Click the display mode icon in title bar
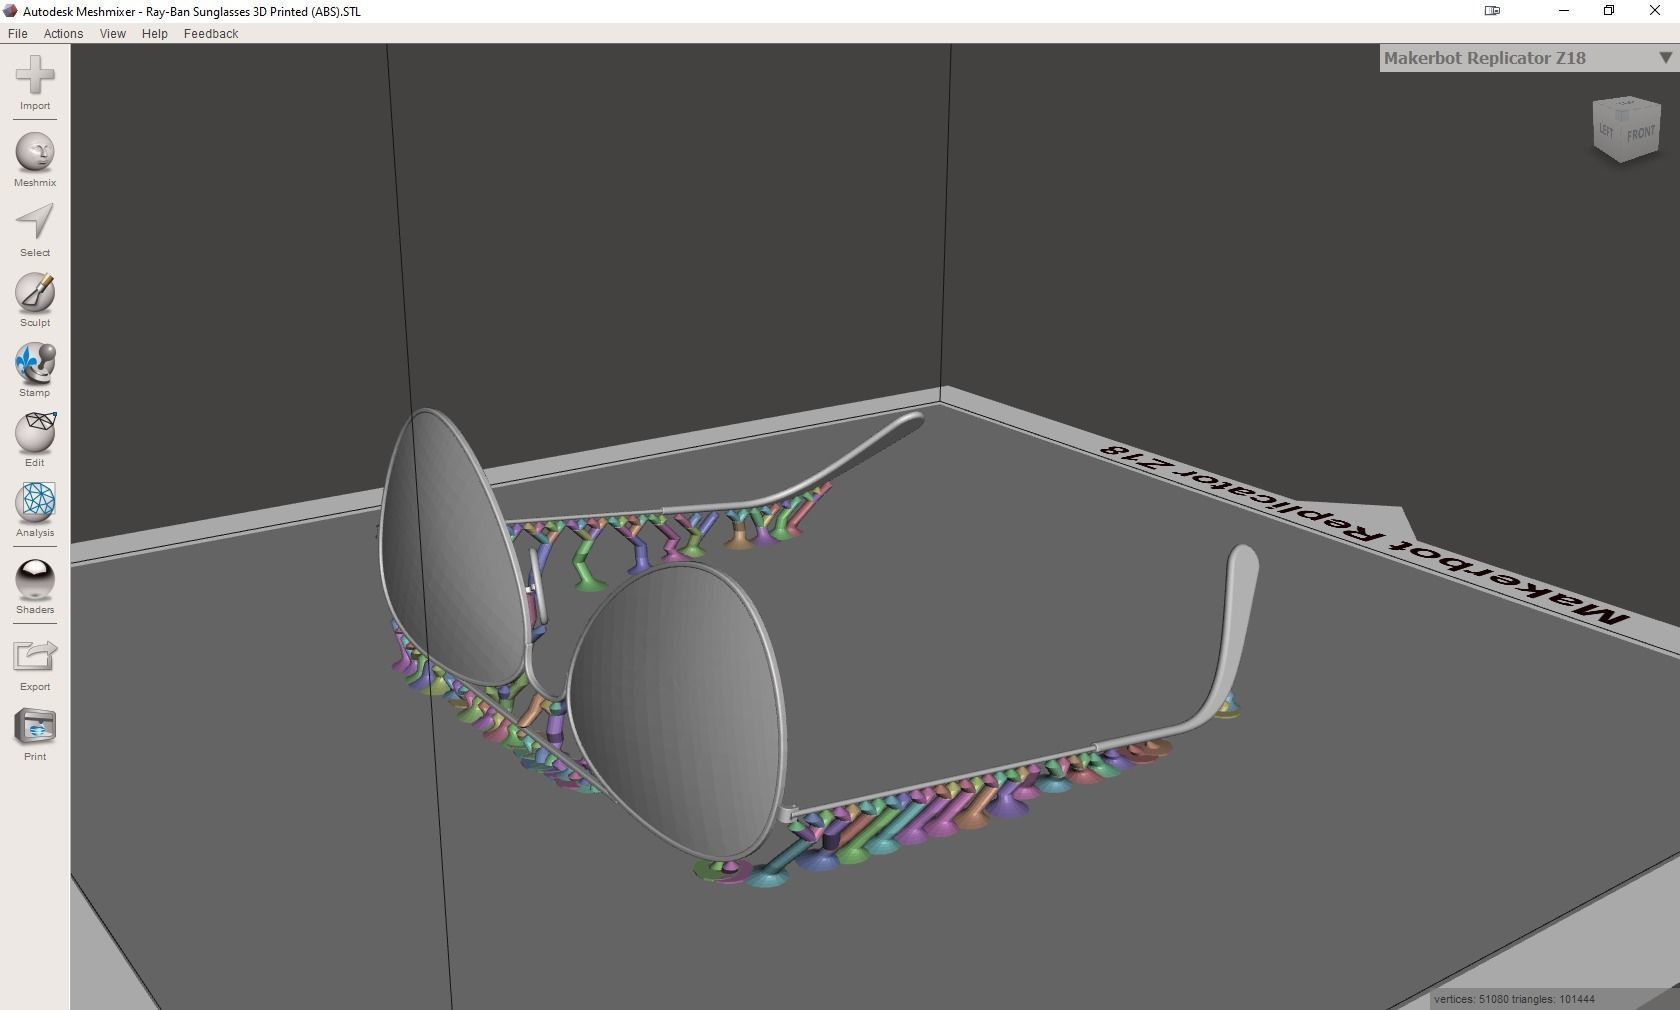Screen dimensions: 1680x1010 [x=1492, y=11]
